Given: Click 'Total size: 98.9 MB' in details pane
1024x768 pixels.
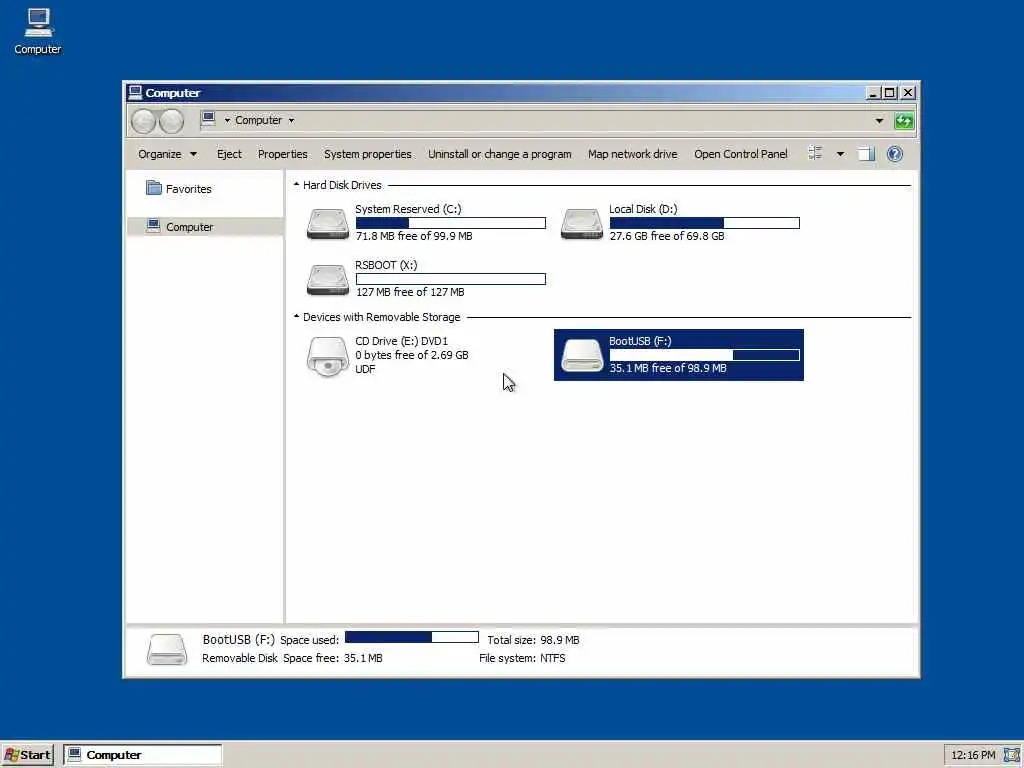Looking at the screenshot, I should (534, 640).
